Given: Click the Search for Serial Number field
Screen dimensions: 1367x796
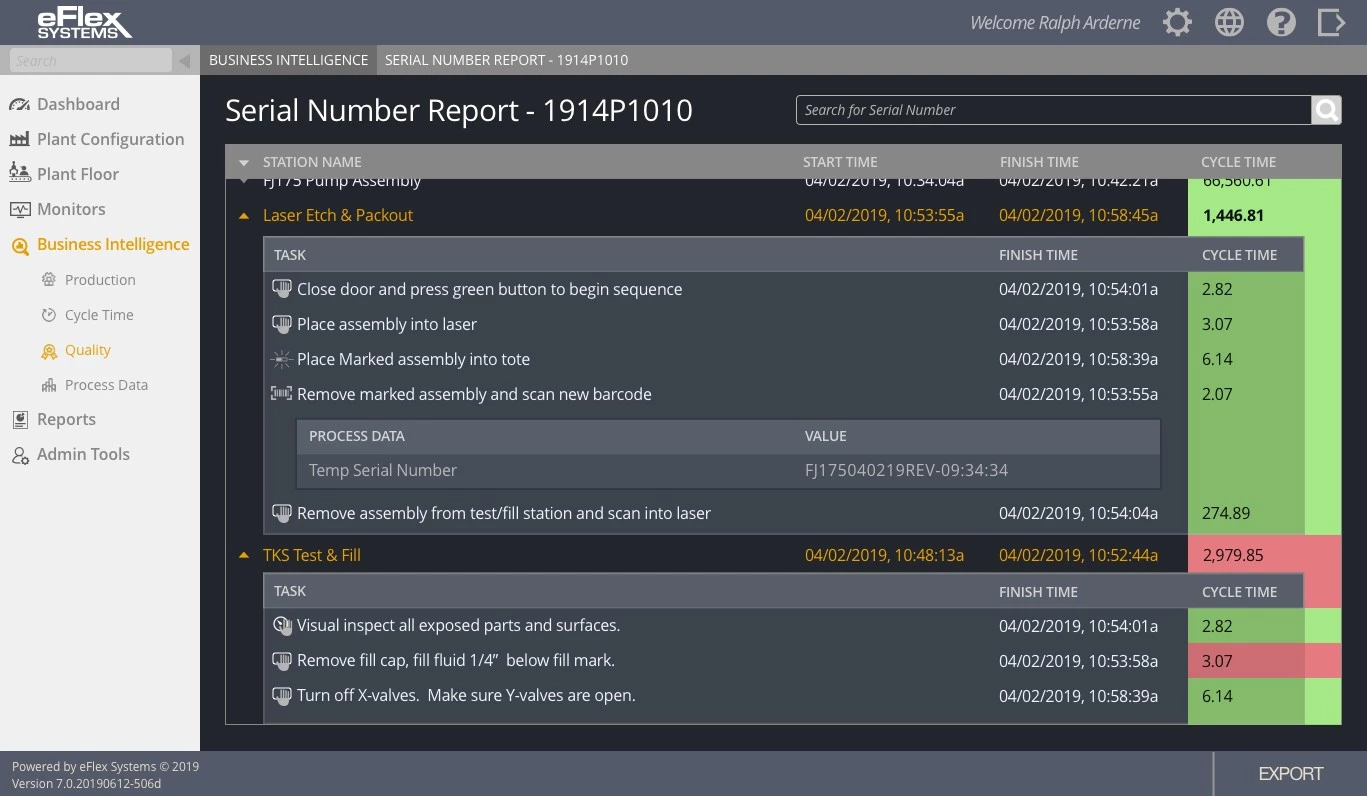Looking at the screenshot, I should pyautogui.click(x=1053, y=110).
